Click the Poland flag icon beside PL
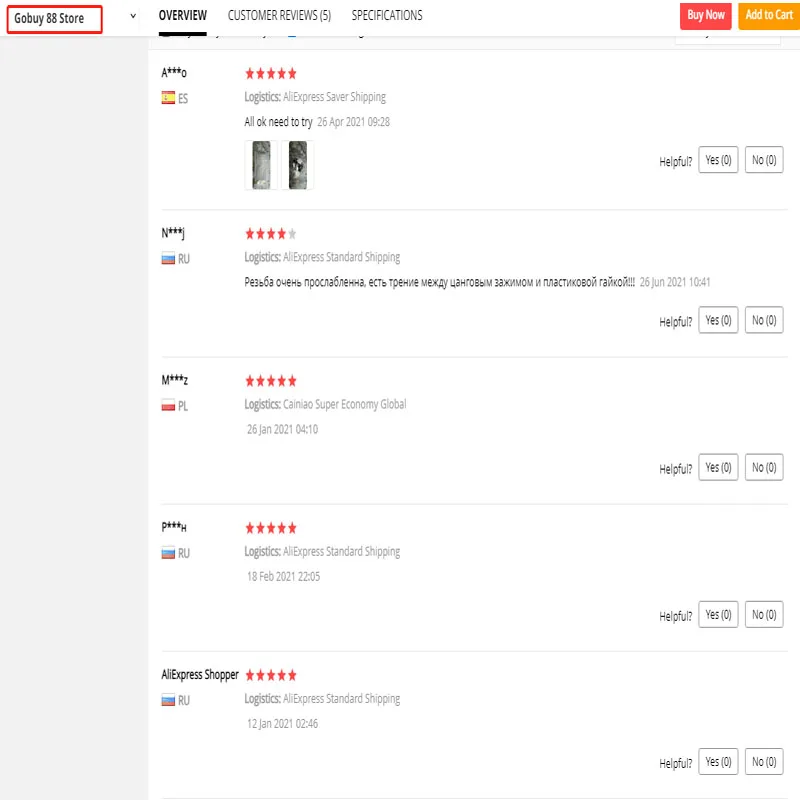Screen dimensions: 800x800 point(168,406)
